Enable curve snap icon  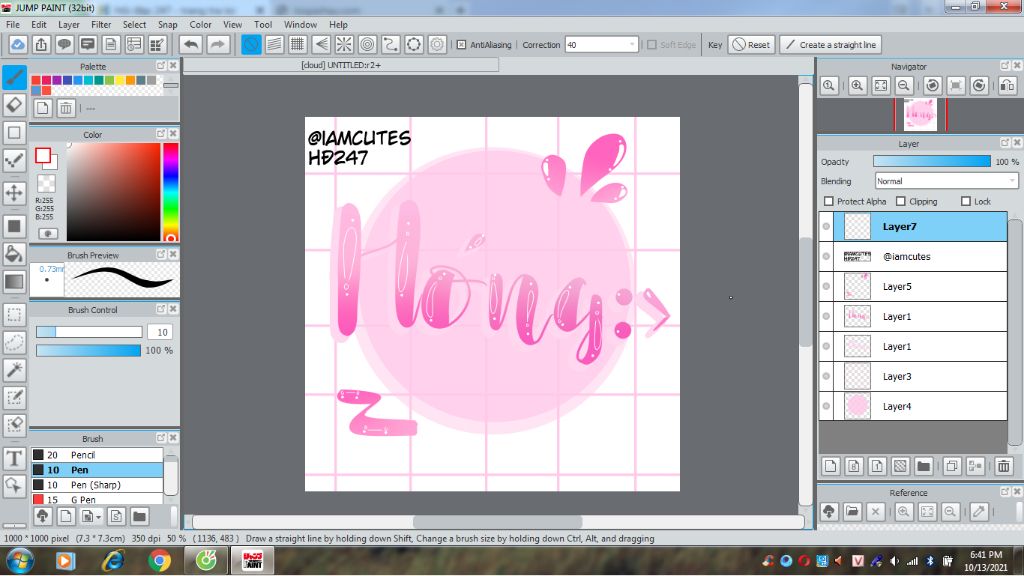[x=391, y=44]
